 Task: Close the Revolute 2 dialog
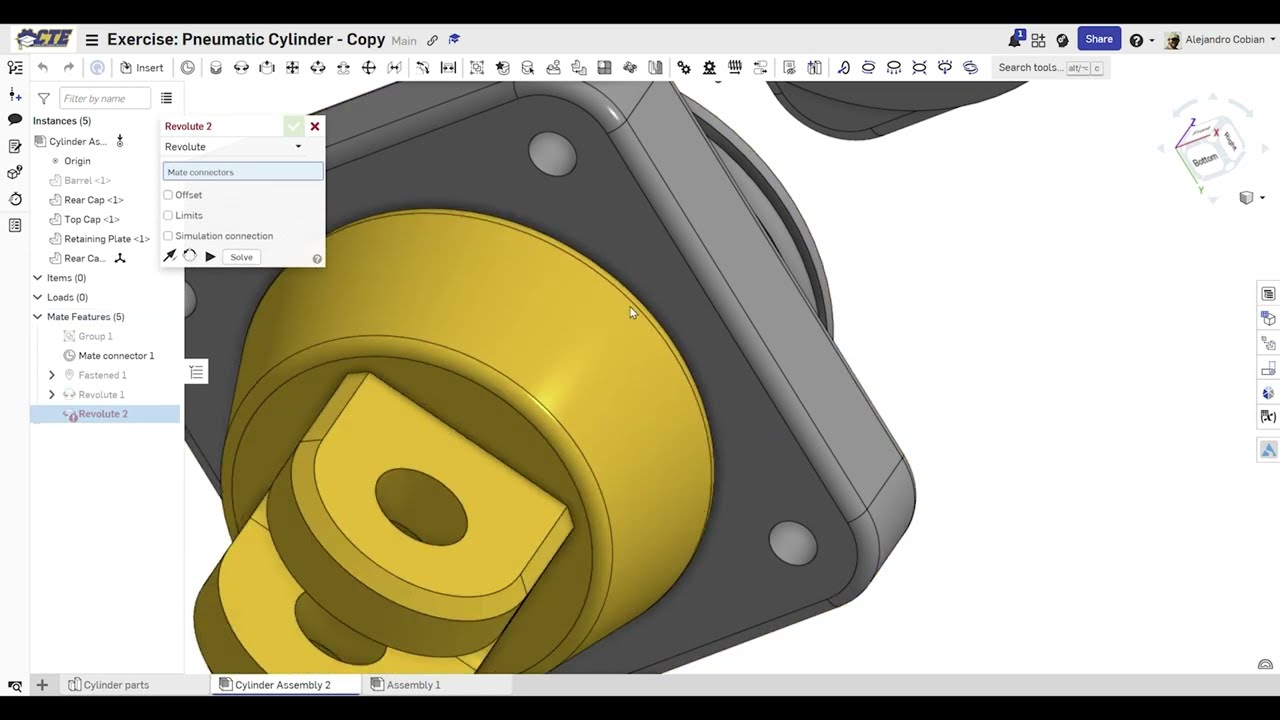315,126
